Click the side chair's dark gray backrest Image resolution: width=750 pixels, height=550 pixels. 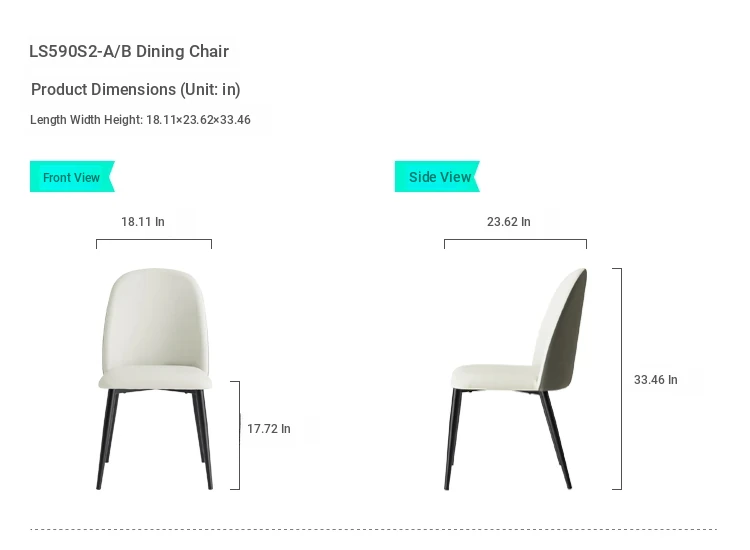point(567,335)
